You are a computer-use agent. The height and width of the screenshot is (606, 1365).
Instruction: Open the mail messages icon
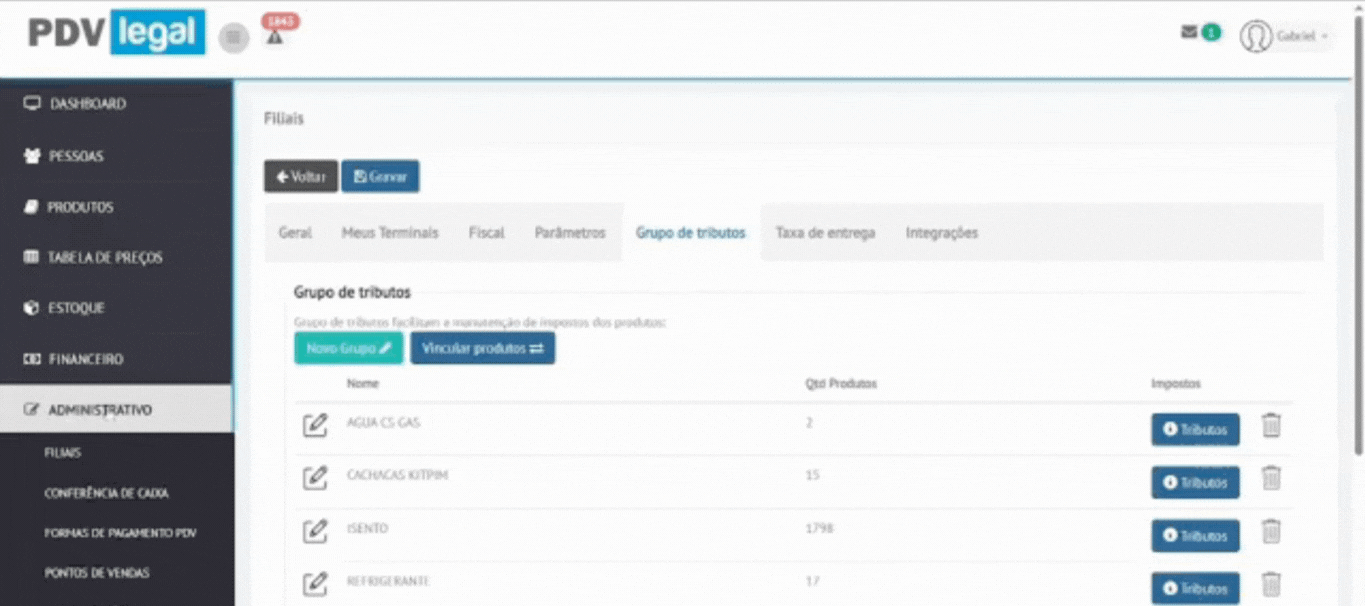pos(1189,32)
